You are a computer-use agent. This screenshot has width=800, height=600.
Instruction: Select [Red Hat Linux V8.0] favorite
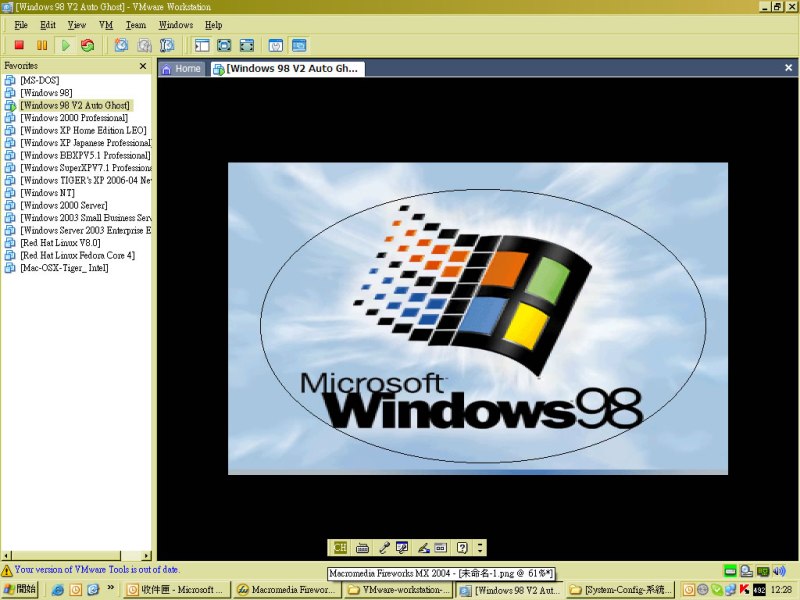pos(60,243)
